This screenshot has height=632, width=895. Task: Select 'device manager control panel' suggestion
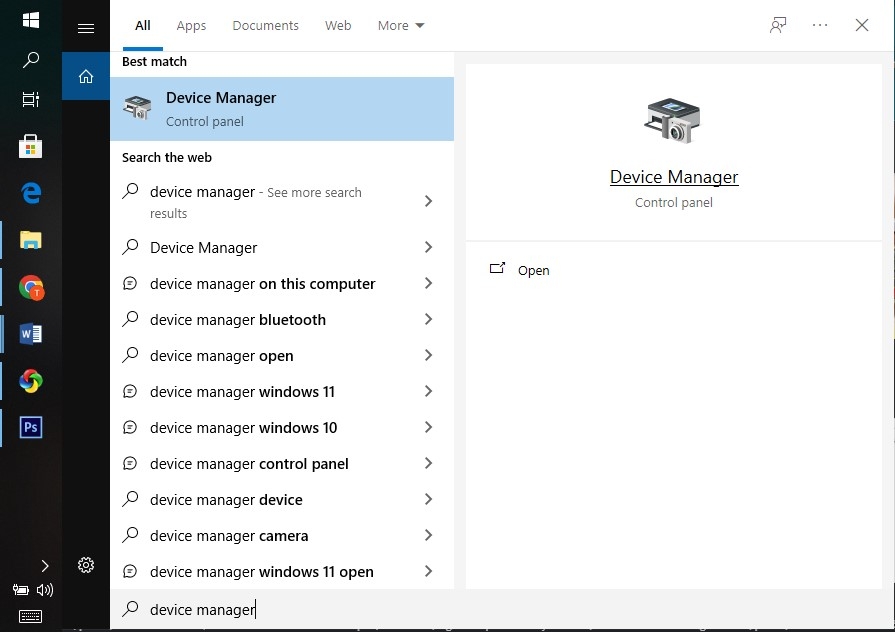tap(282, 464)
